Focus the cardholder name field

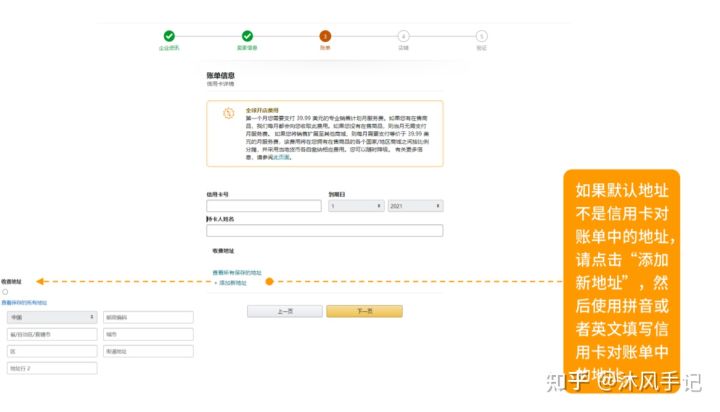pyautogui.click(x=325, y=231)
